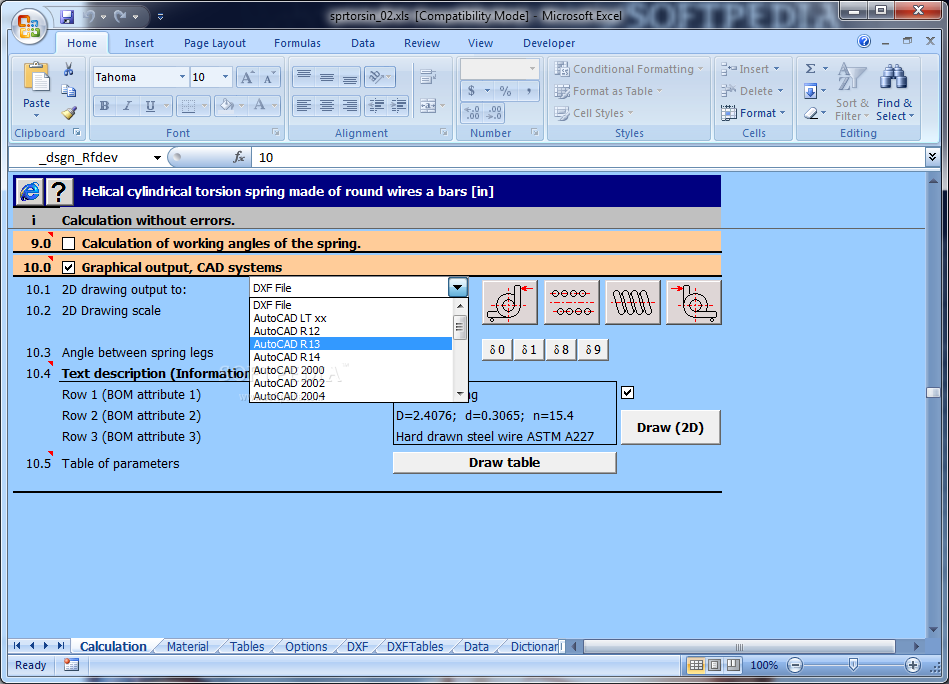The width and height of the screenshot is (949, 684).
Task: Switch to the Material sheet tab
Action: (x=188, y=646)
